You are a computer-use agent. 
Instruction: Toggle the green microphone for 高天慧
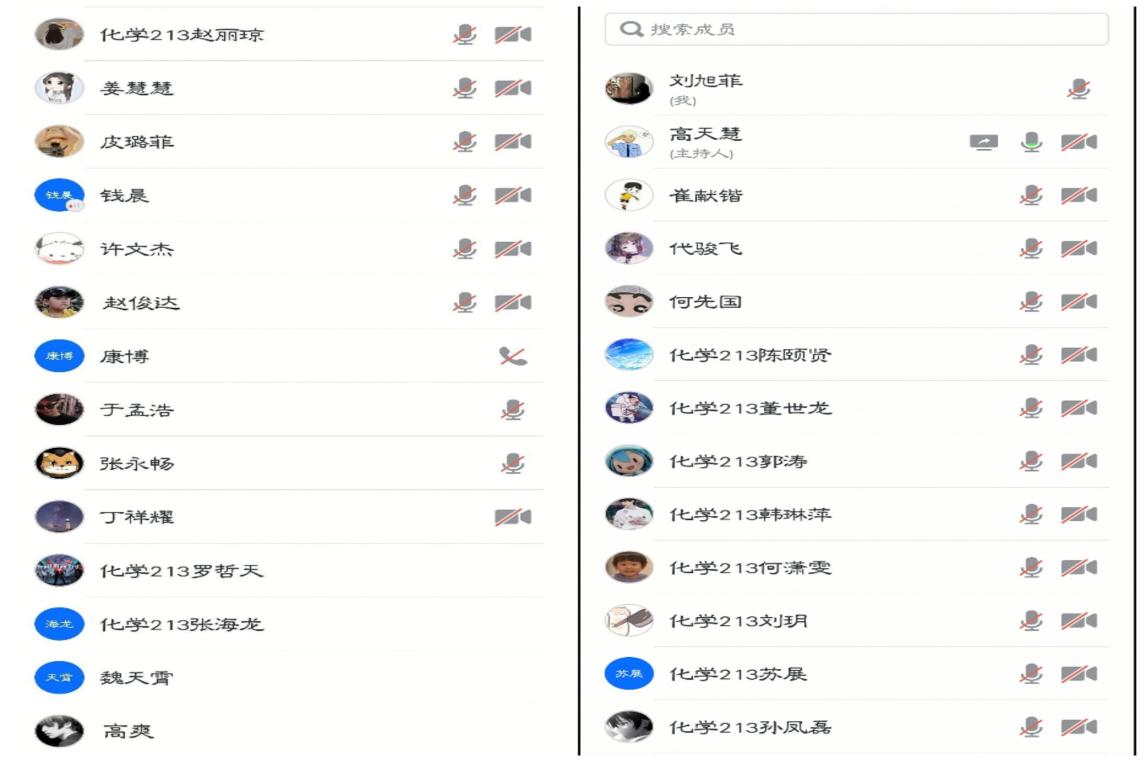click(1031, 142)
